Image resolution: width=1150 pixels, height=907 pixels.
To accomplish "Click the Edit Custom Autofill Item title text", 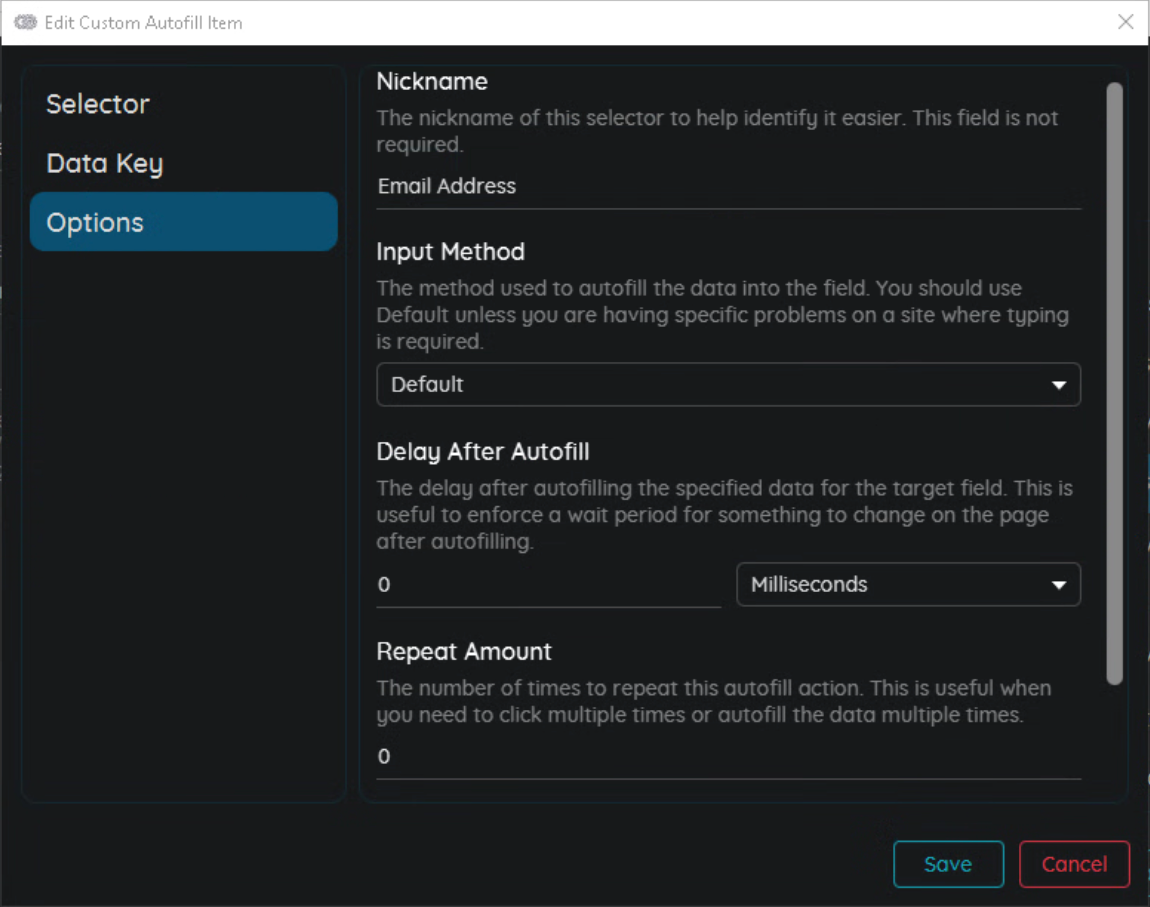I will pyautogui.click(x=143, y=22).
